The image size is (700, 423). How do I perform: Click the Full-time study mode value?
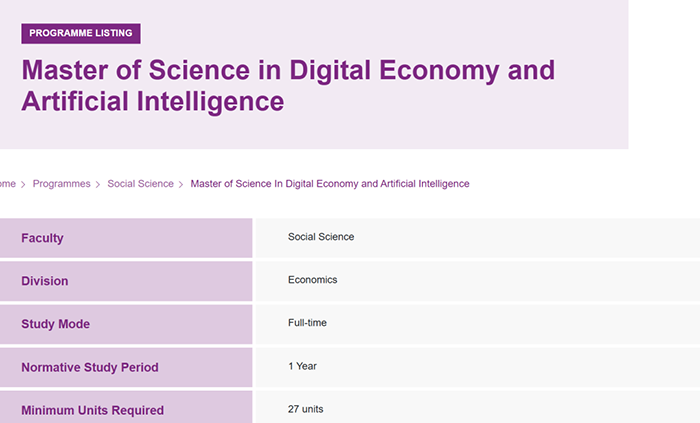pyautogui.click(x=307, y=323)
